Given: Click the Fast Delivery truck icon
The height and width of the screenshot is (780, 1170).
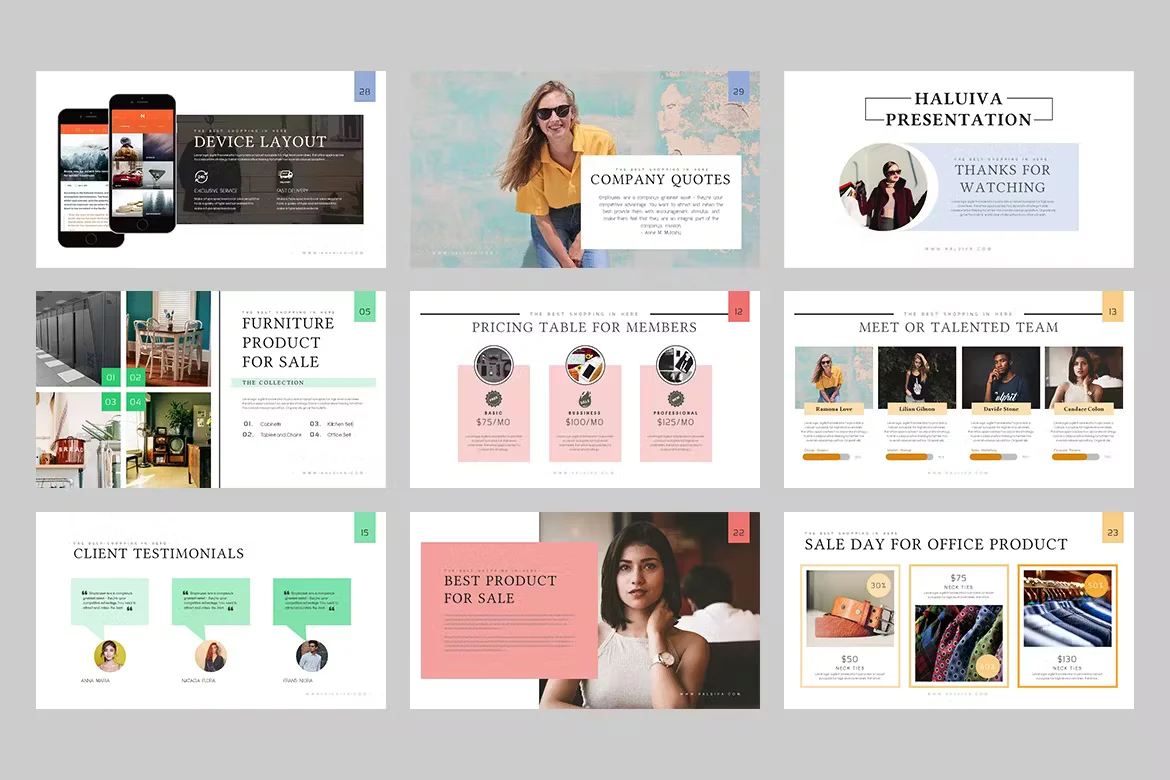Looking at the screenshot, I should coord(285,176).
